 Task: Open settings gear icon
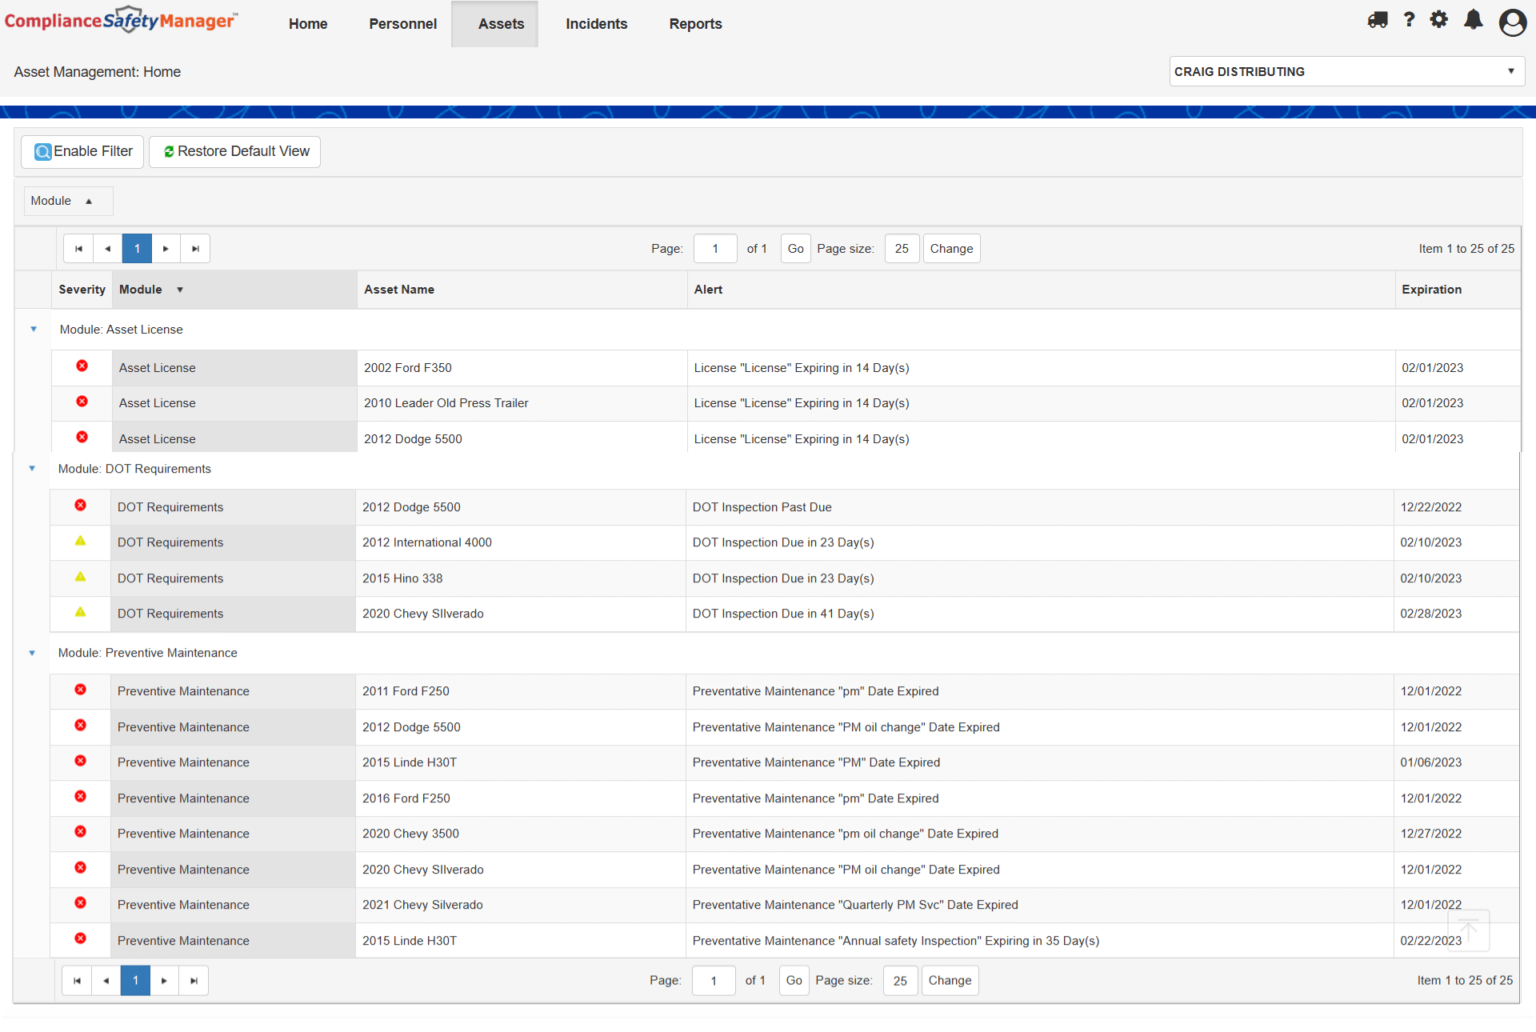[x=1439, y=20]
